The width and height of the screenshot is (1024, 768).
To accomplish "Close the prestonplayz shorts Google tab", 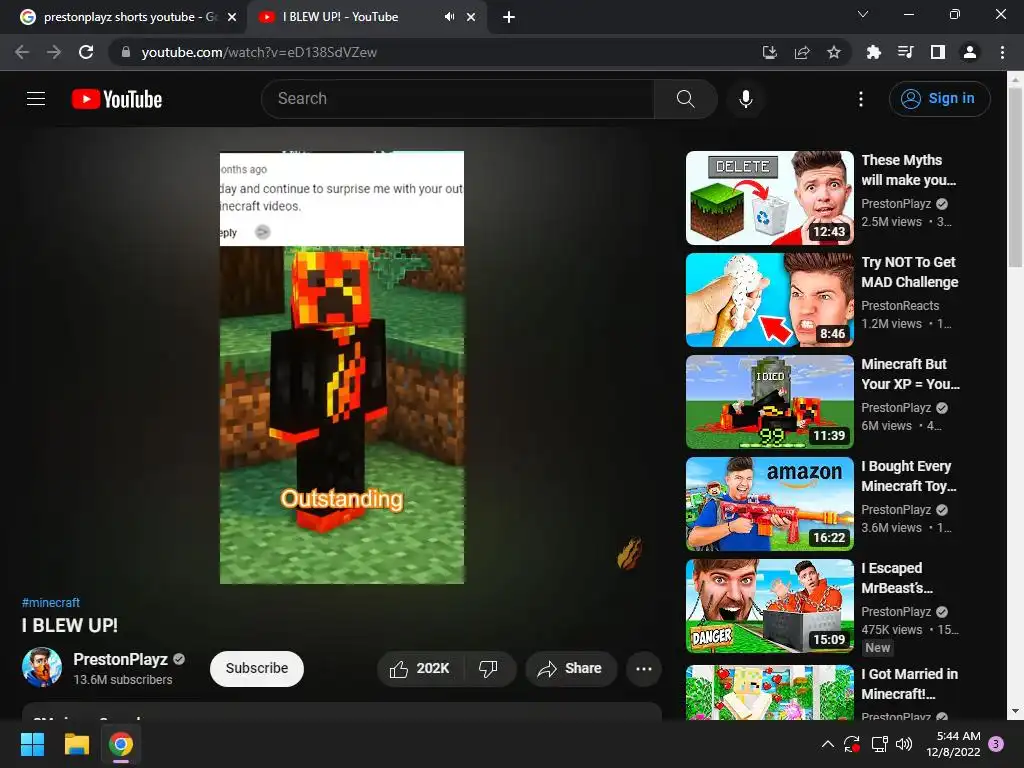I will tap(232, 17).
